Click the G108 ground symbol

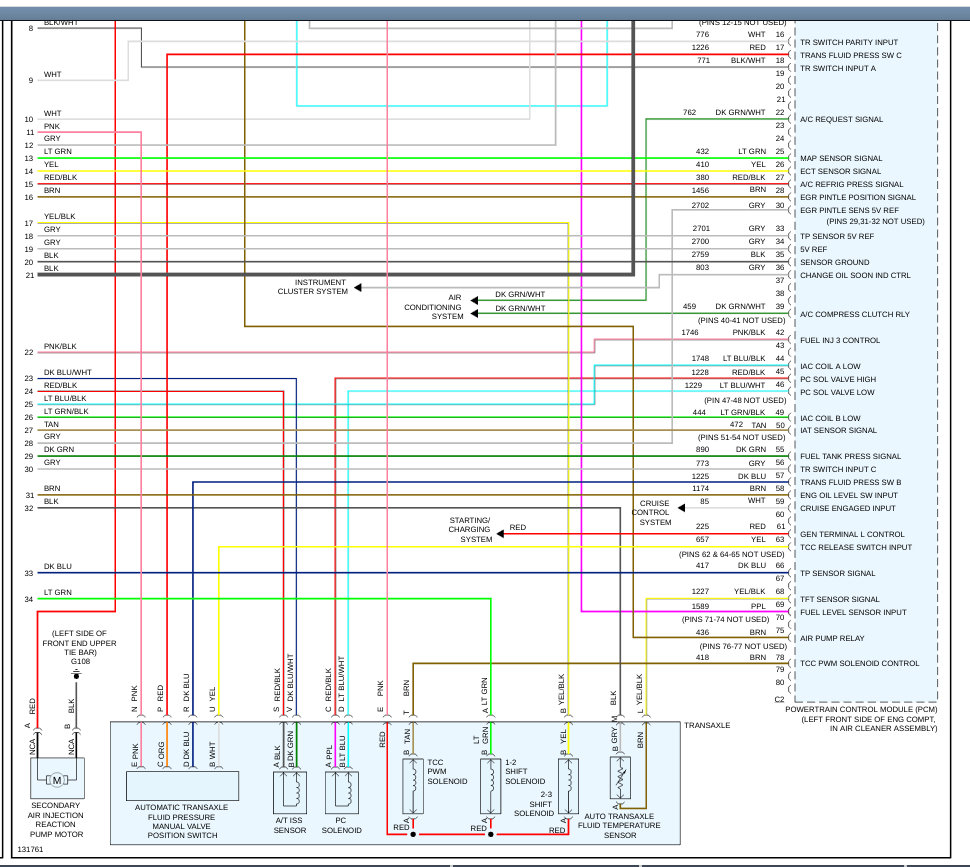(x=77, y=674)
